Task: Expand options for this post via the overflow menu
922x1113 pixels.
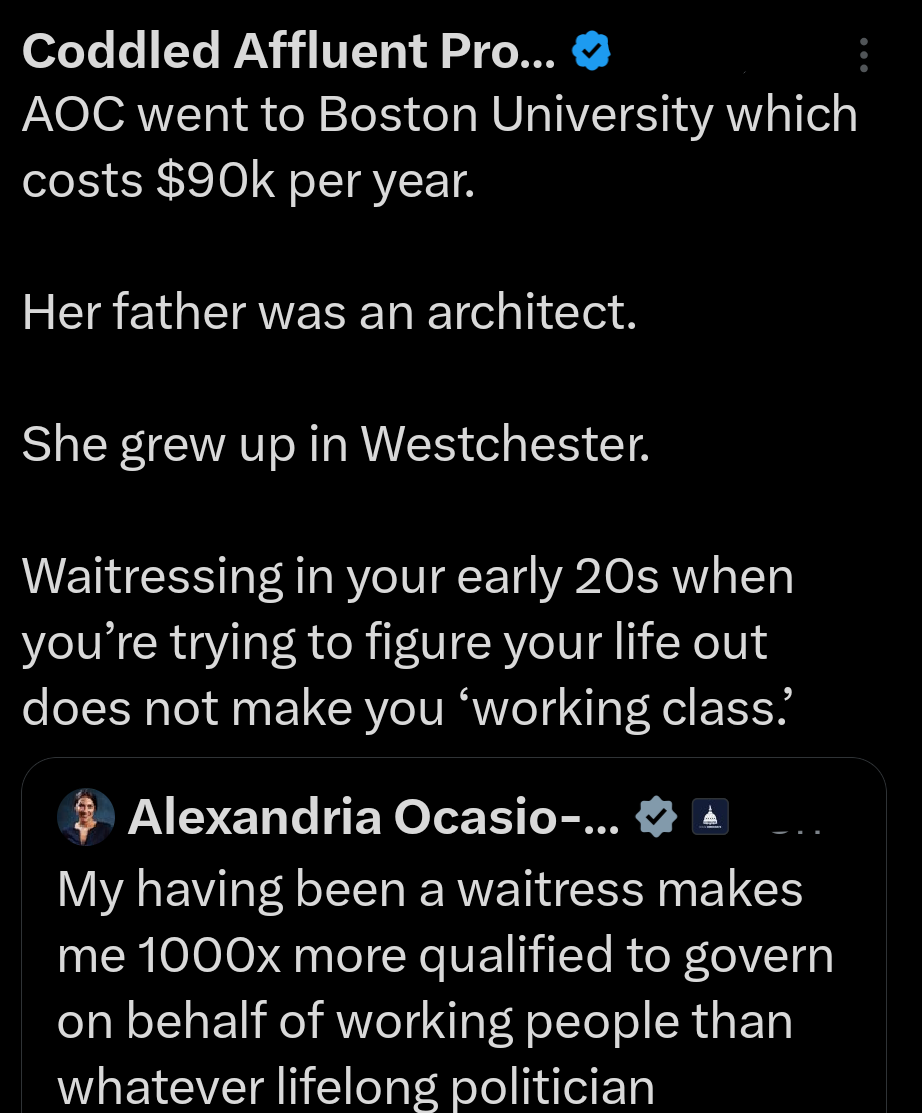Action: 863,55
